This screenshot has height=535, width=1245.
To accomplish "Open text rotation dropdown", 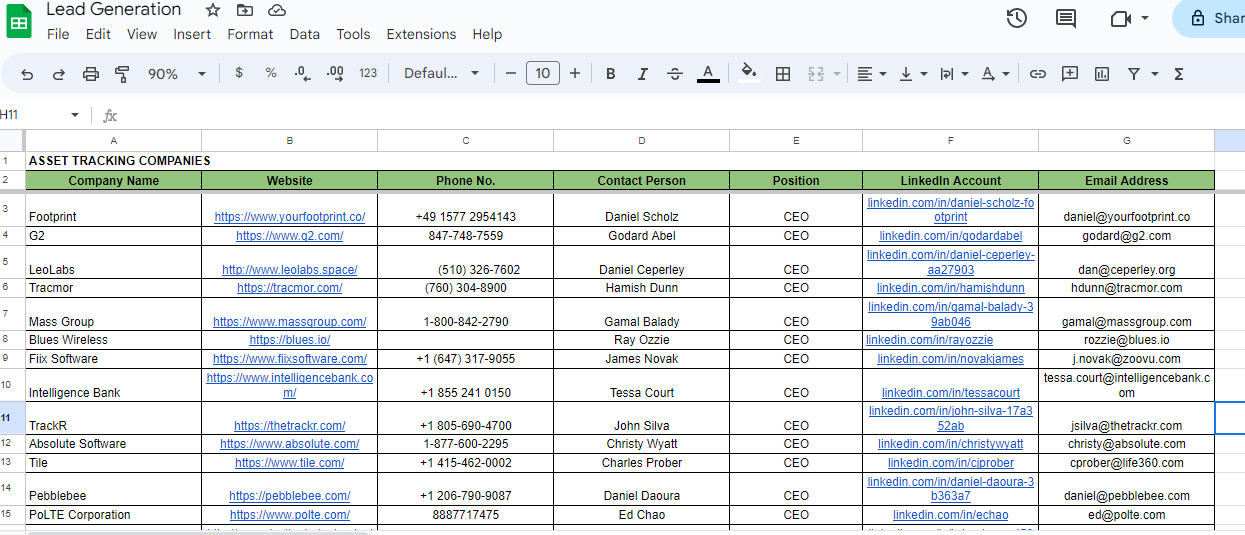I will tap(995, 74).
